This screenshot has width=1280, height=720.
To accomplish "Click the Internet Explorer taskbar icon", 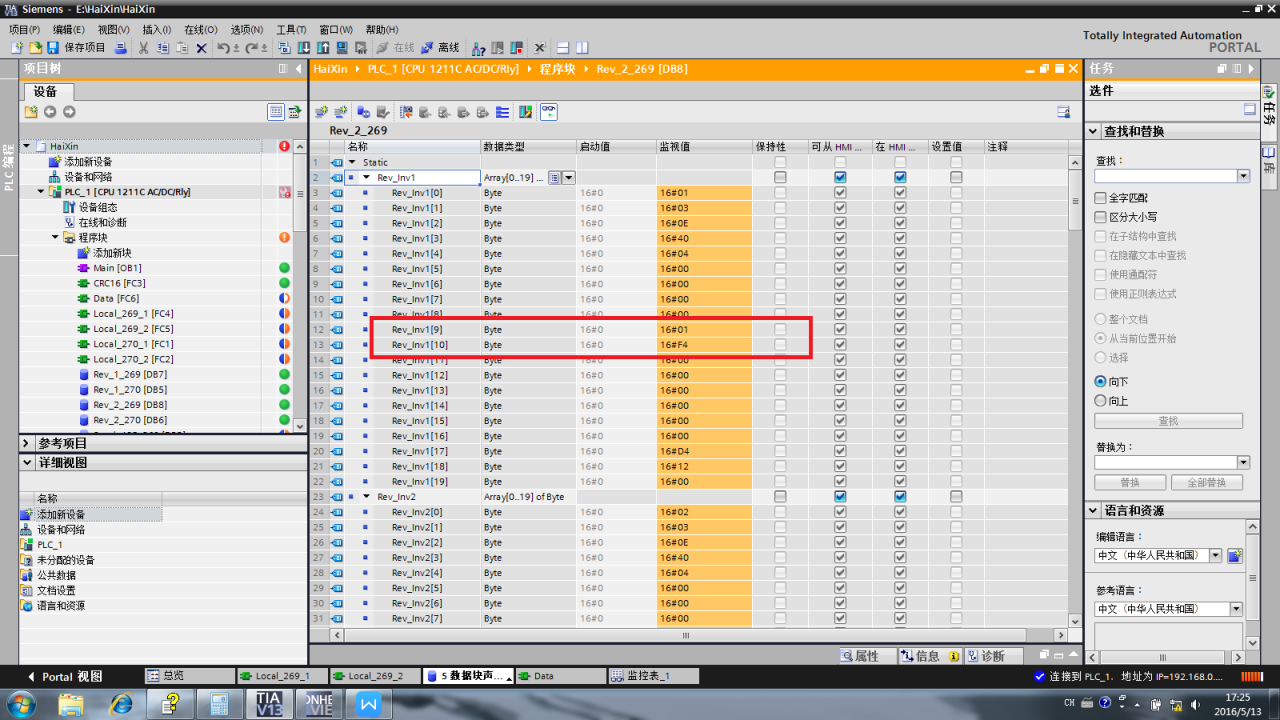I will coord(120,704).
